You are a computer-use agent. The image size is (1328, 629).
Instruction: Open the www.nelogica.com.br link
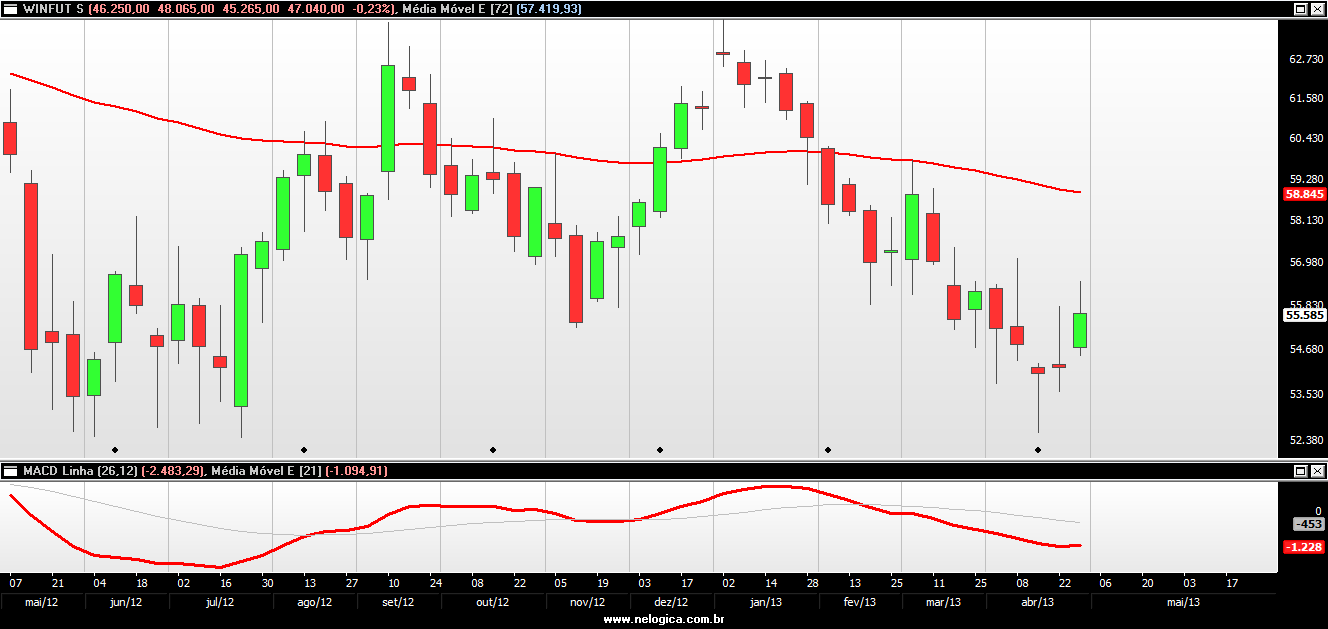664,620
